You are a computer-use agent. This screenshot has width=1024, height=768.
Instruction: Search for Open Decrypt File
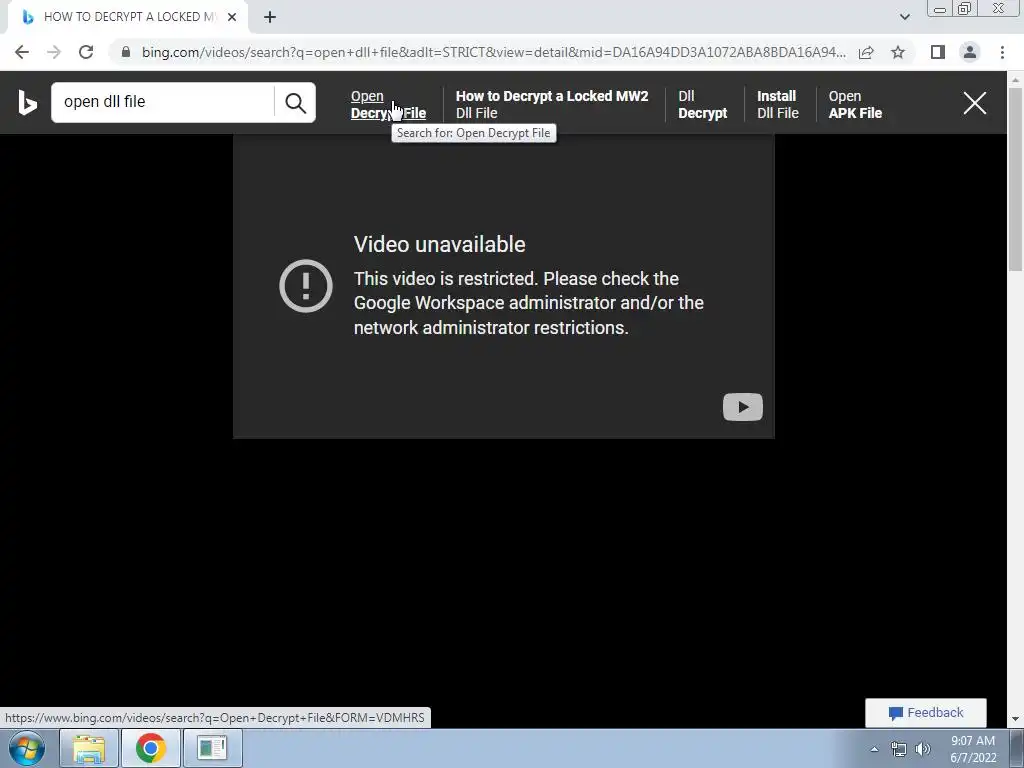[x=388, y=104]
